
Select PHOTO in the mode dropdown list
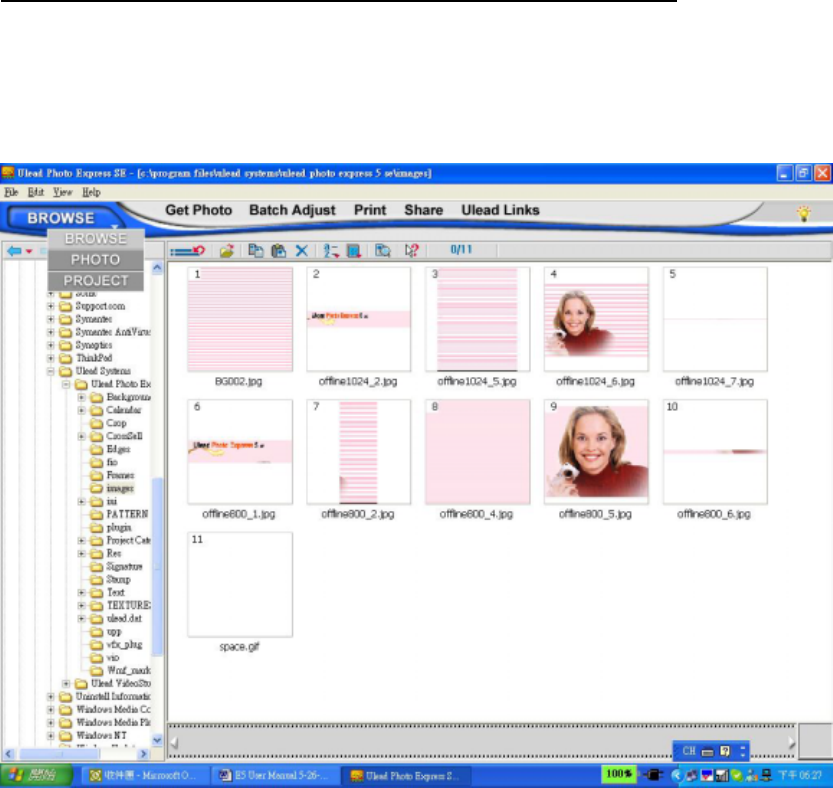96,260
